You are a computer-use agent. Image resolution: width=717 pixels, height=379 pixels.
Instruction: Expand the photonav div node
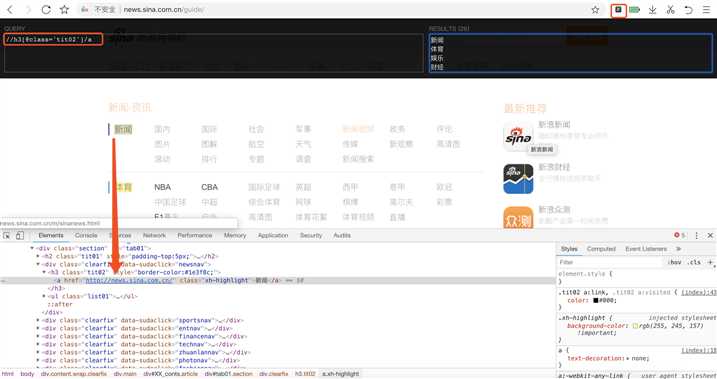(38, 360)
